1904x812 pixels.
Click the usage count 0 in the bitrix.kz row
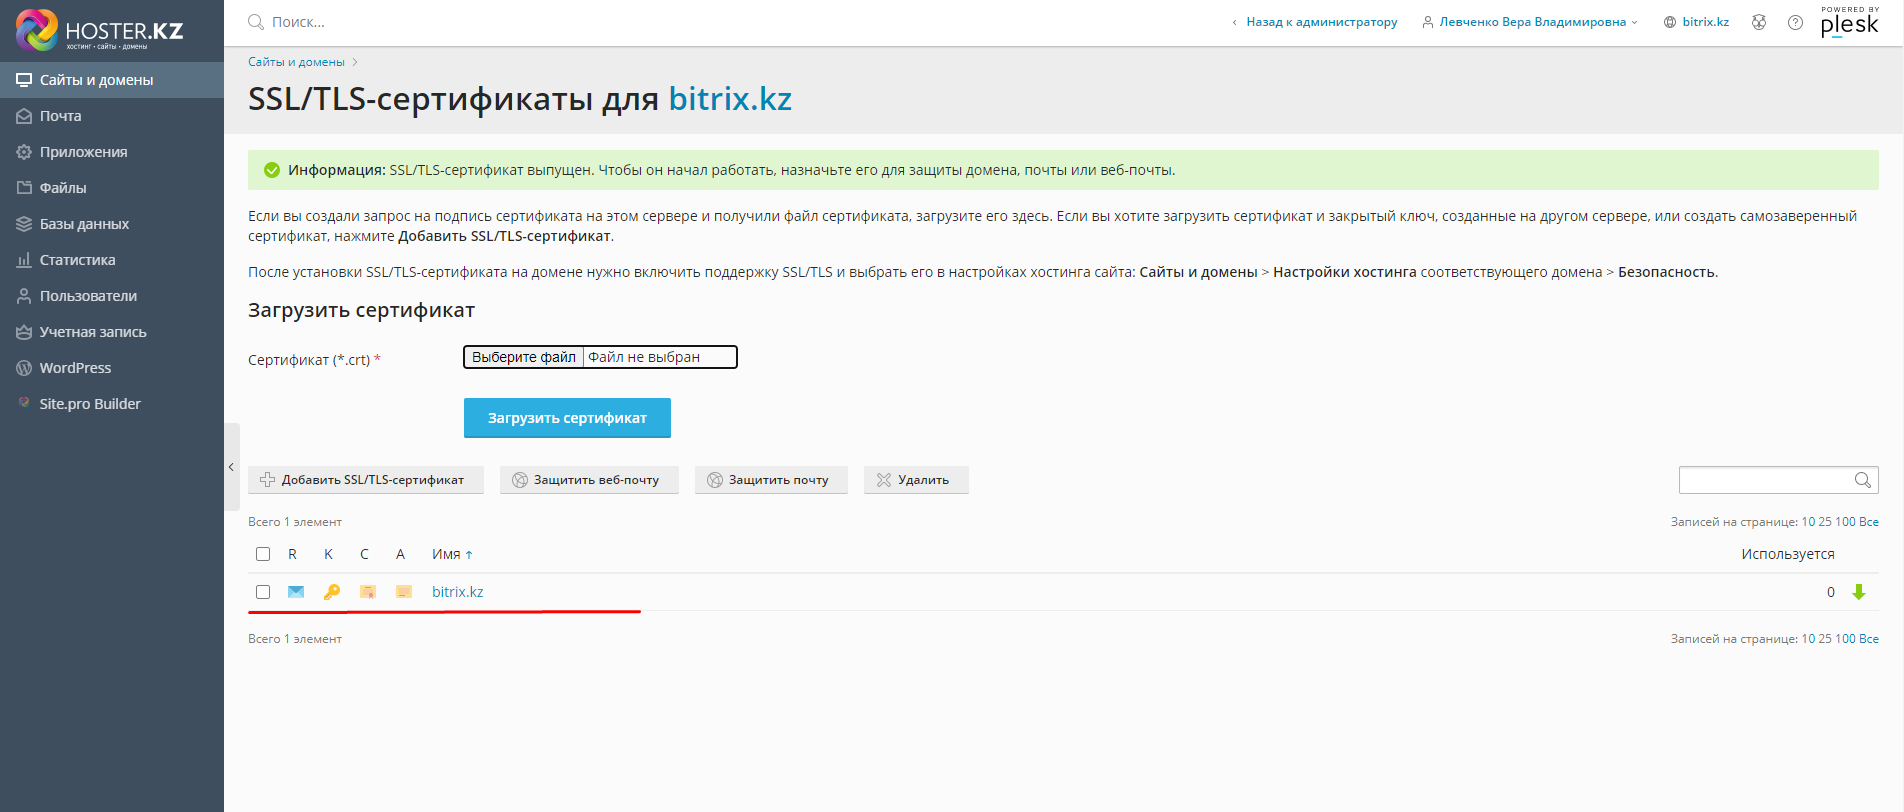tap(1831, 592)
